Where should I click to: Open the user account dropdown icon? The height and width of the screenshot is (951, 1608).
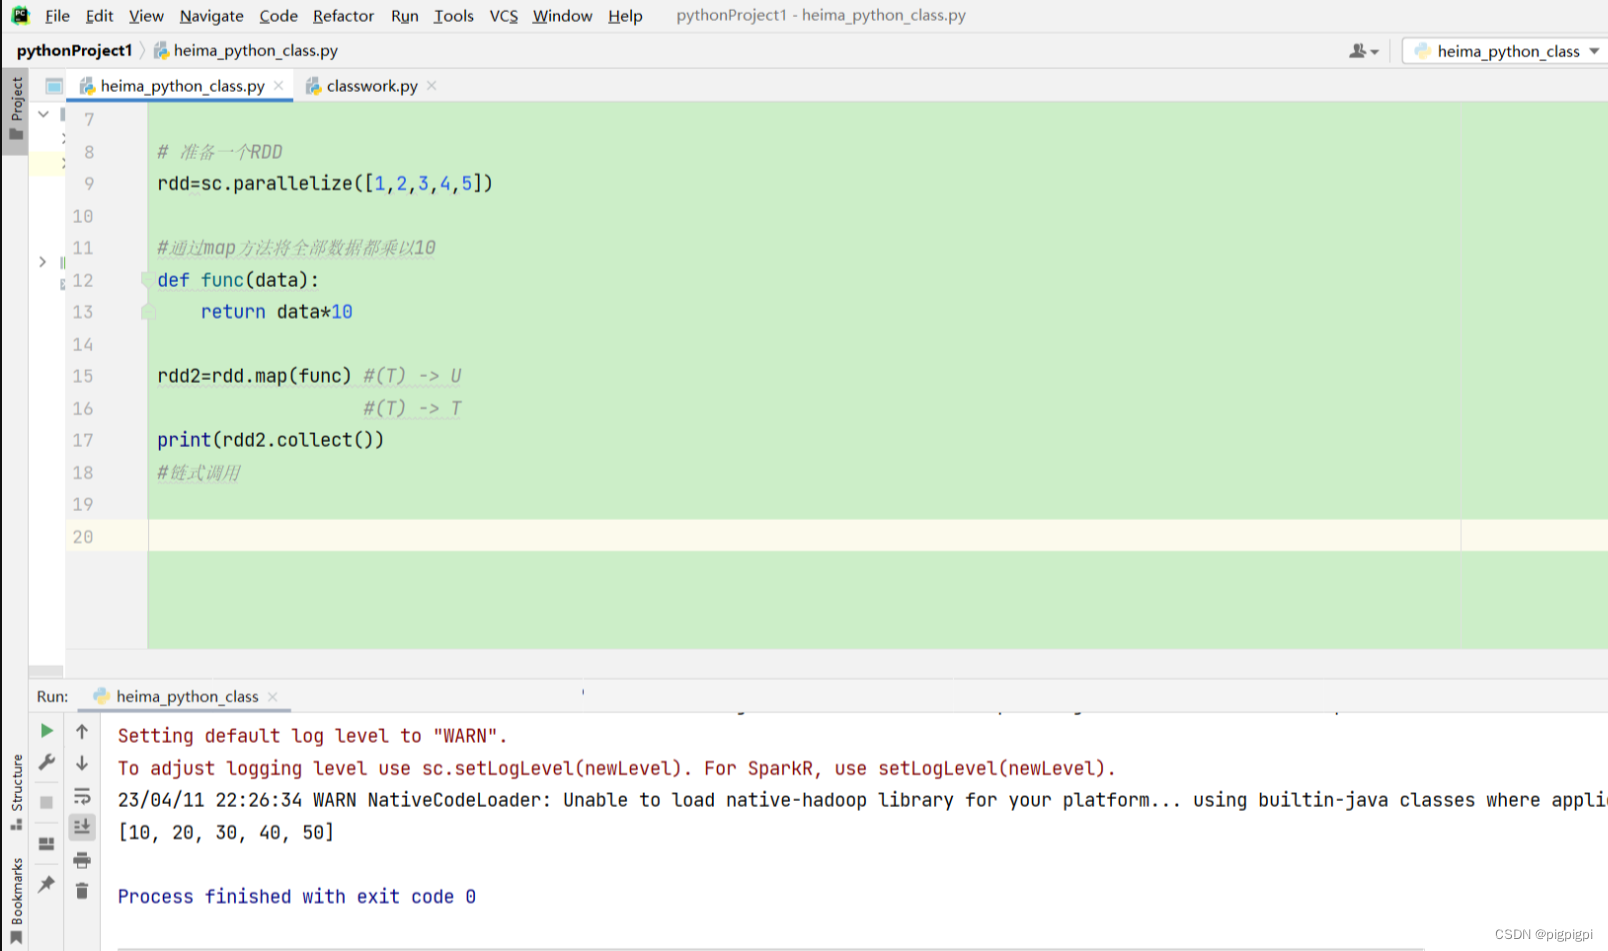pyautogui.click(x=1363, y=51)
